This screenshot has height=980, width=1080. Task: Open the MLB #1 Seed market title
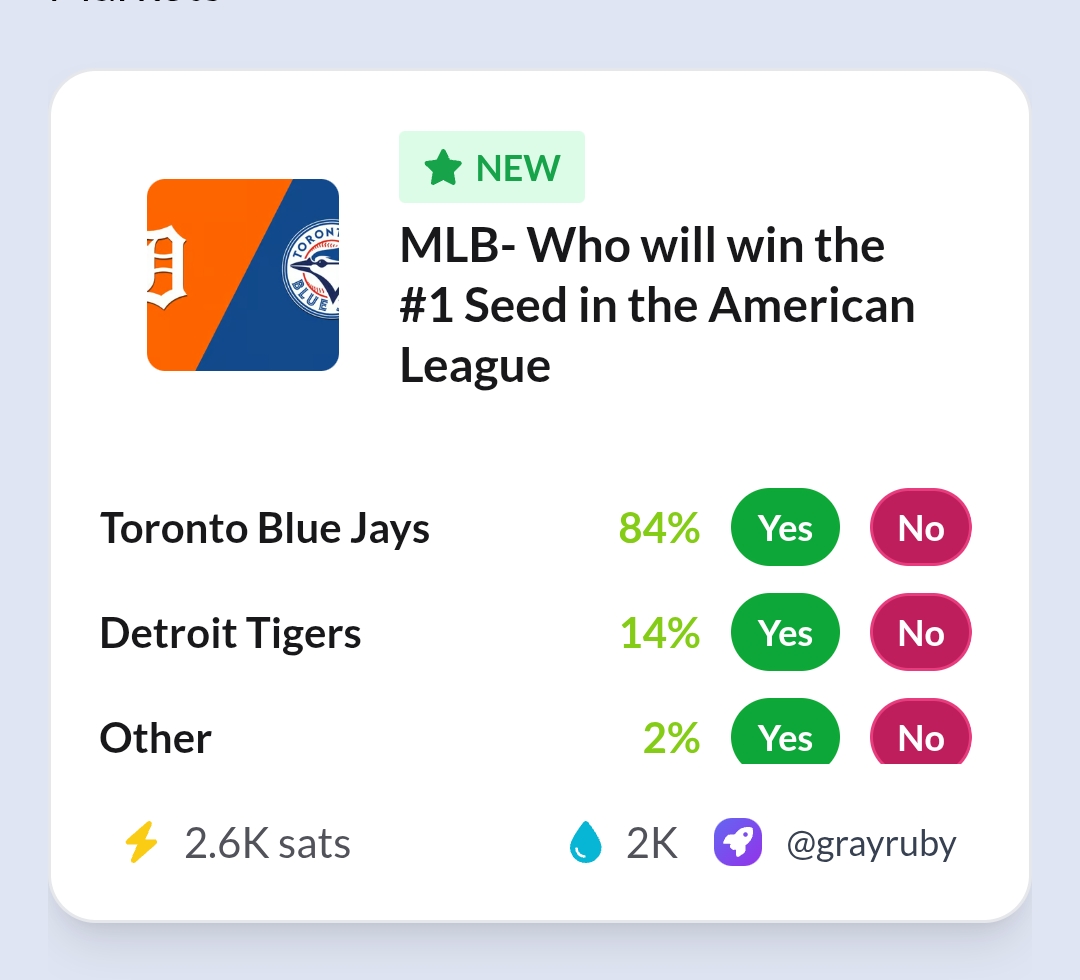pyautogui.click(x=658, y=305)
